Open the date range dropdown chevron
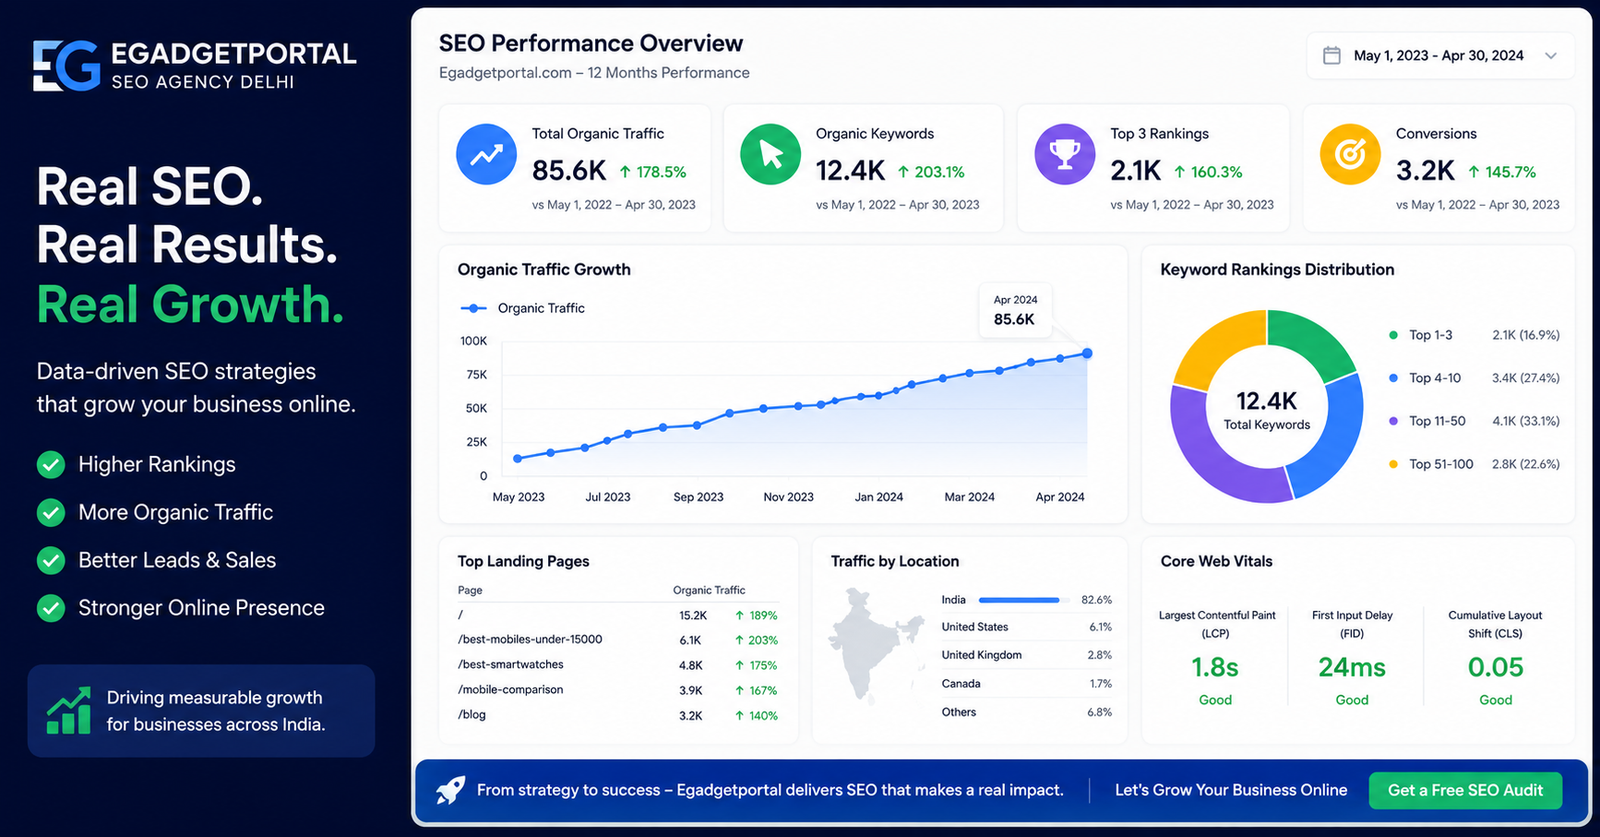The image size is (1600, 837). point(1551,56)
